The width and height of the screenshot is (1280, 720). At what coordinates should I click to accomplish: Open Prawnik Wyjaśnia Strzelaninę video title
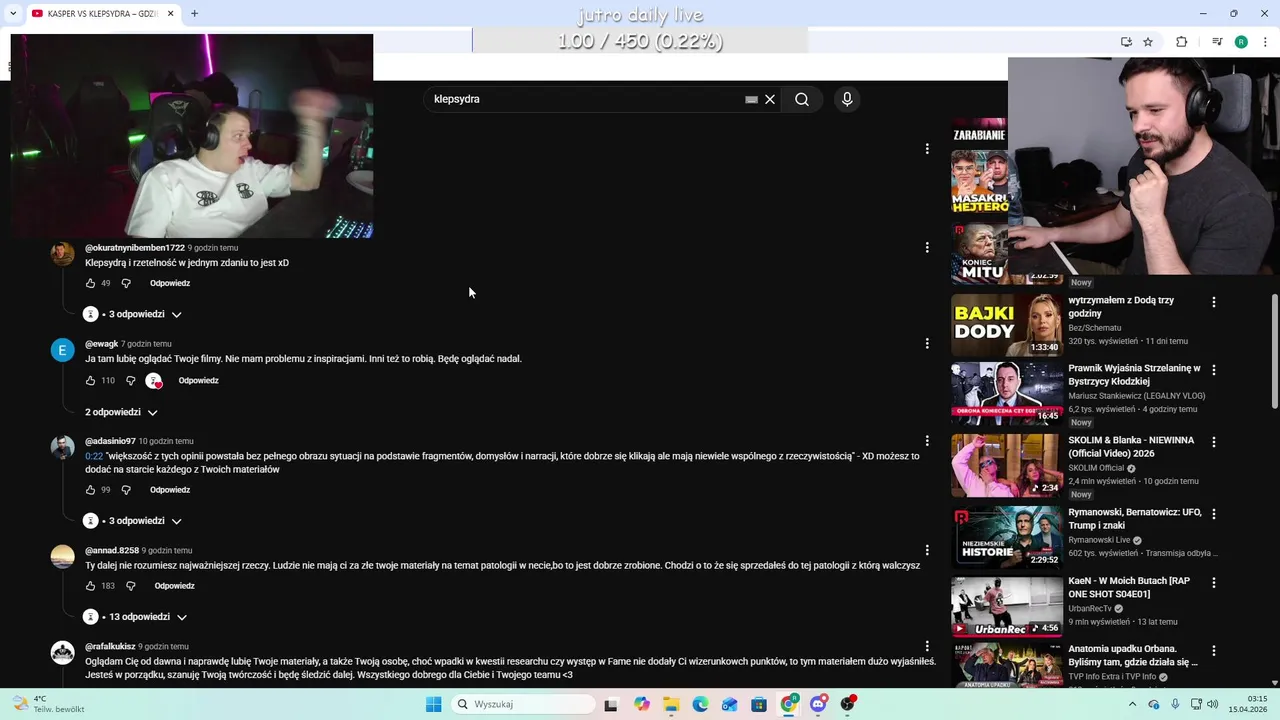(1134, 375)
